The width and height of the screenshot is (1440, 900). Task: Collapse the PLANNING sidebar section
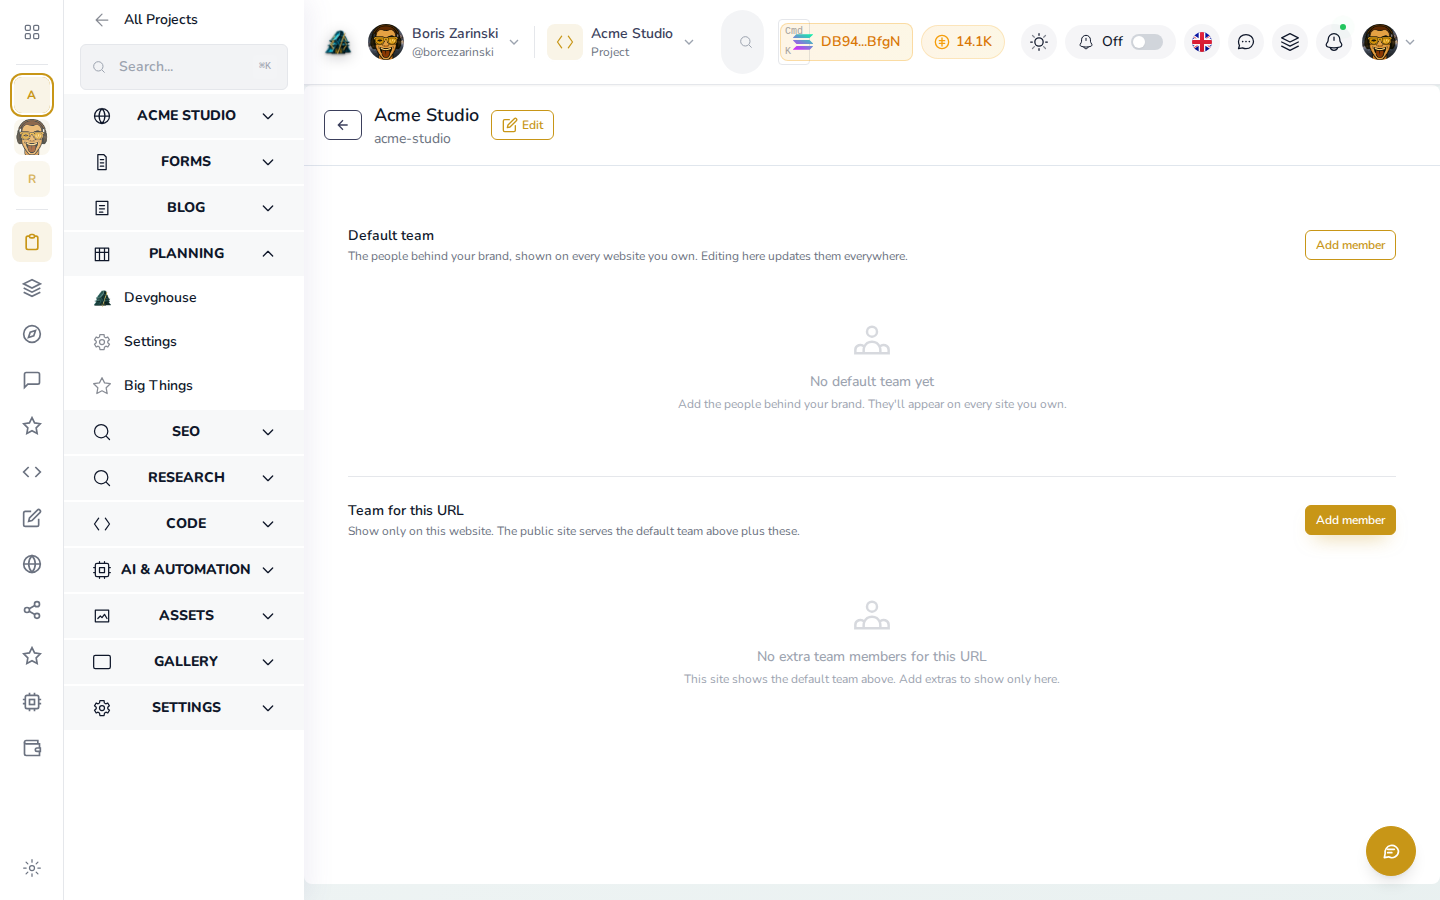tap(184, 254)
